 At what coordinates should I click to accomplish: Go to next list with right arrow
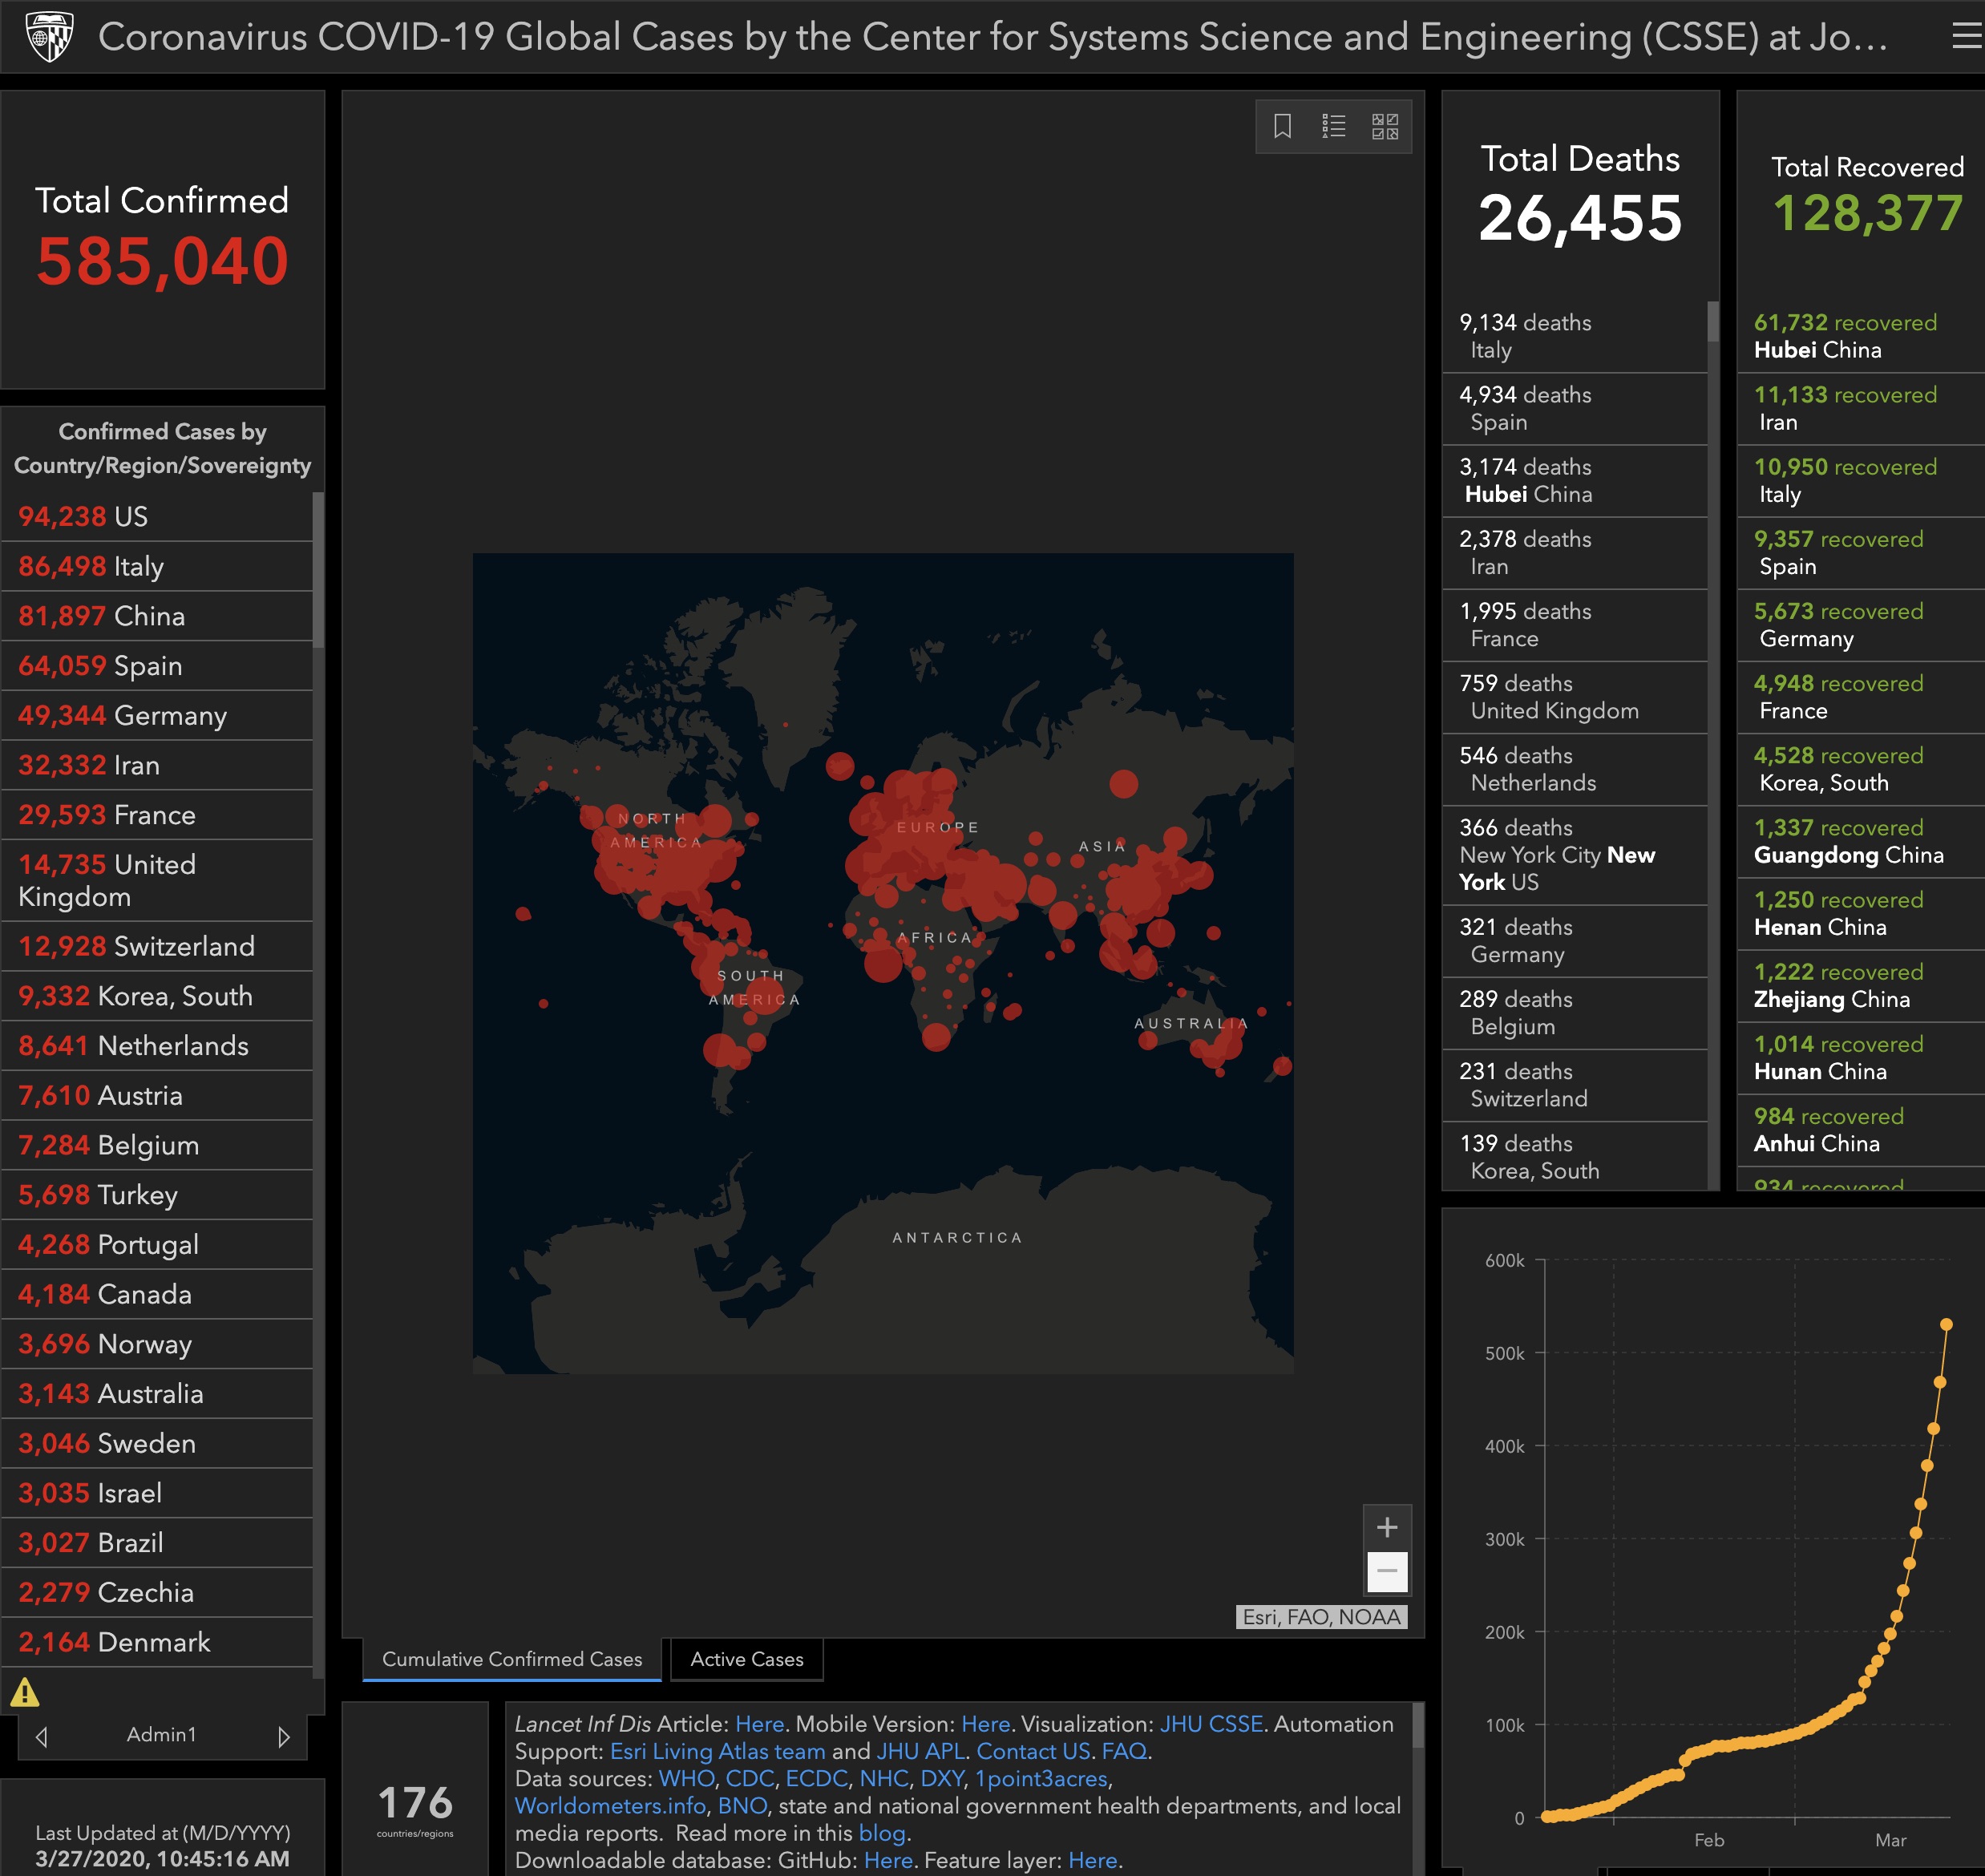click(284, 1737)
